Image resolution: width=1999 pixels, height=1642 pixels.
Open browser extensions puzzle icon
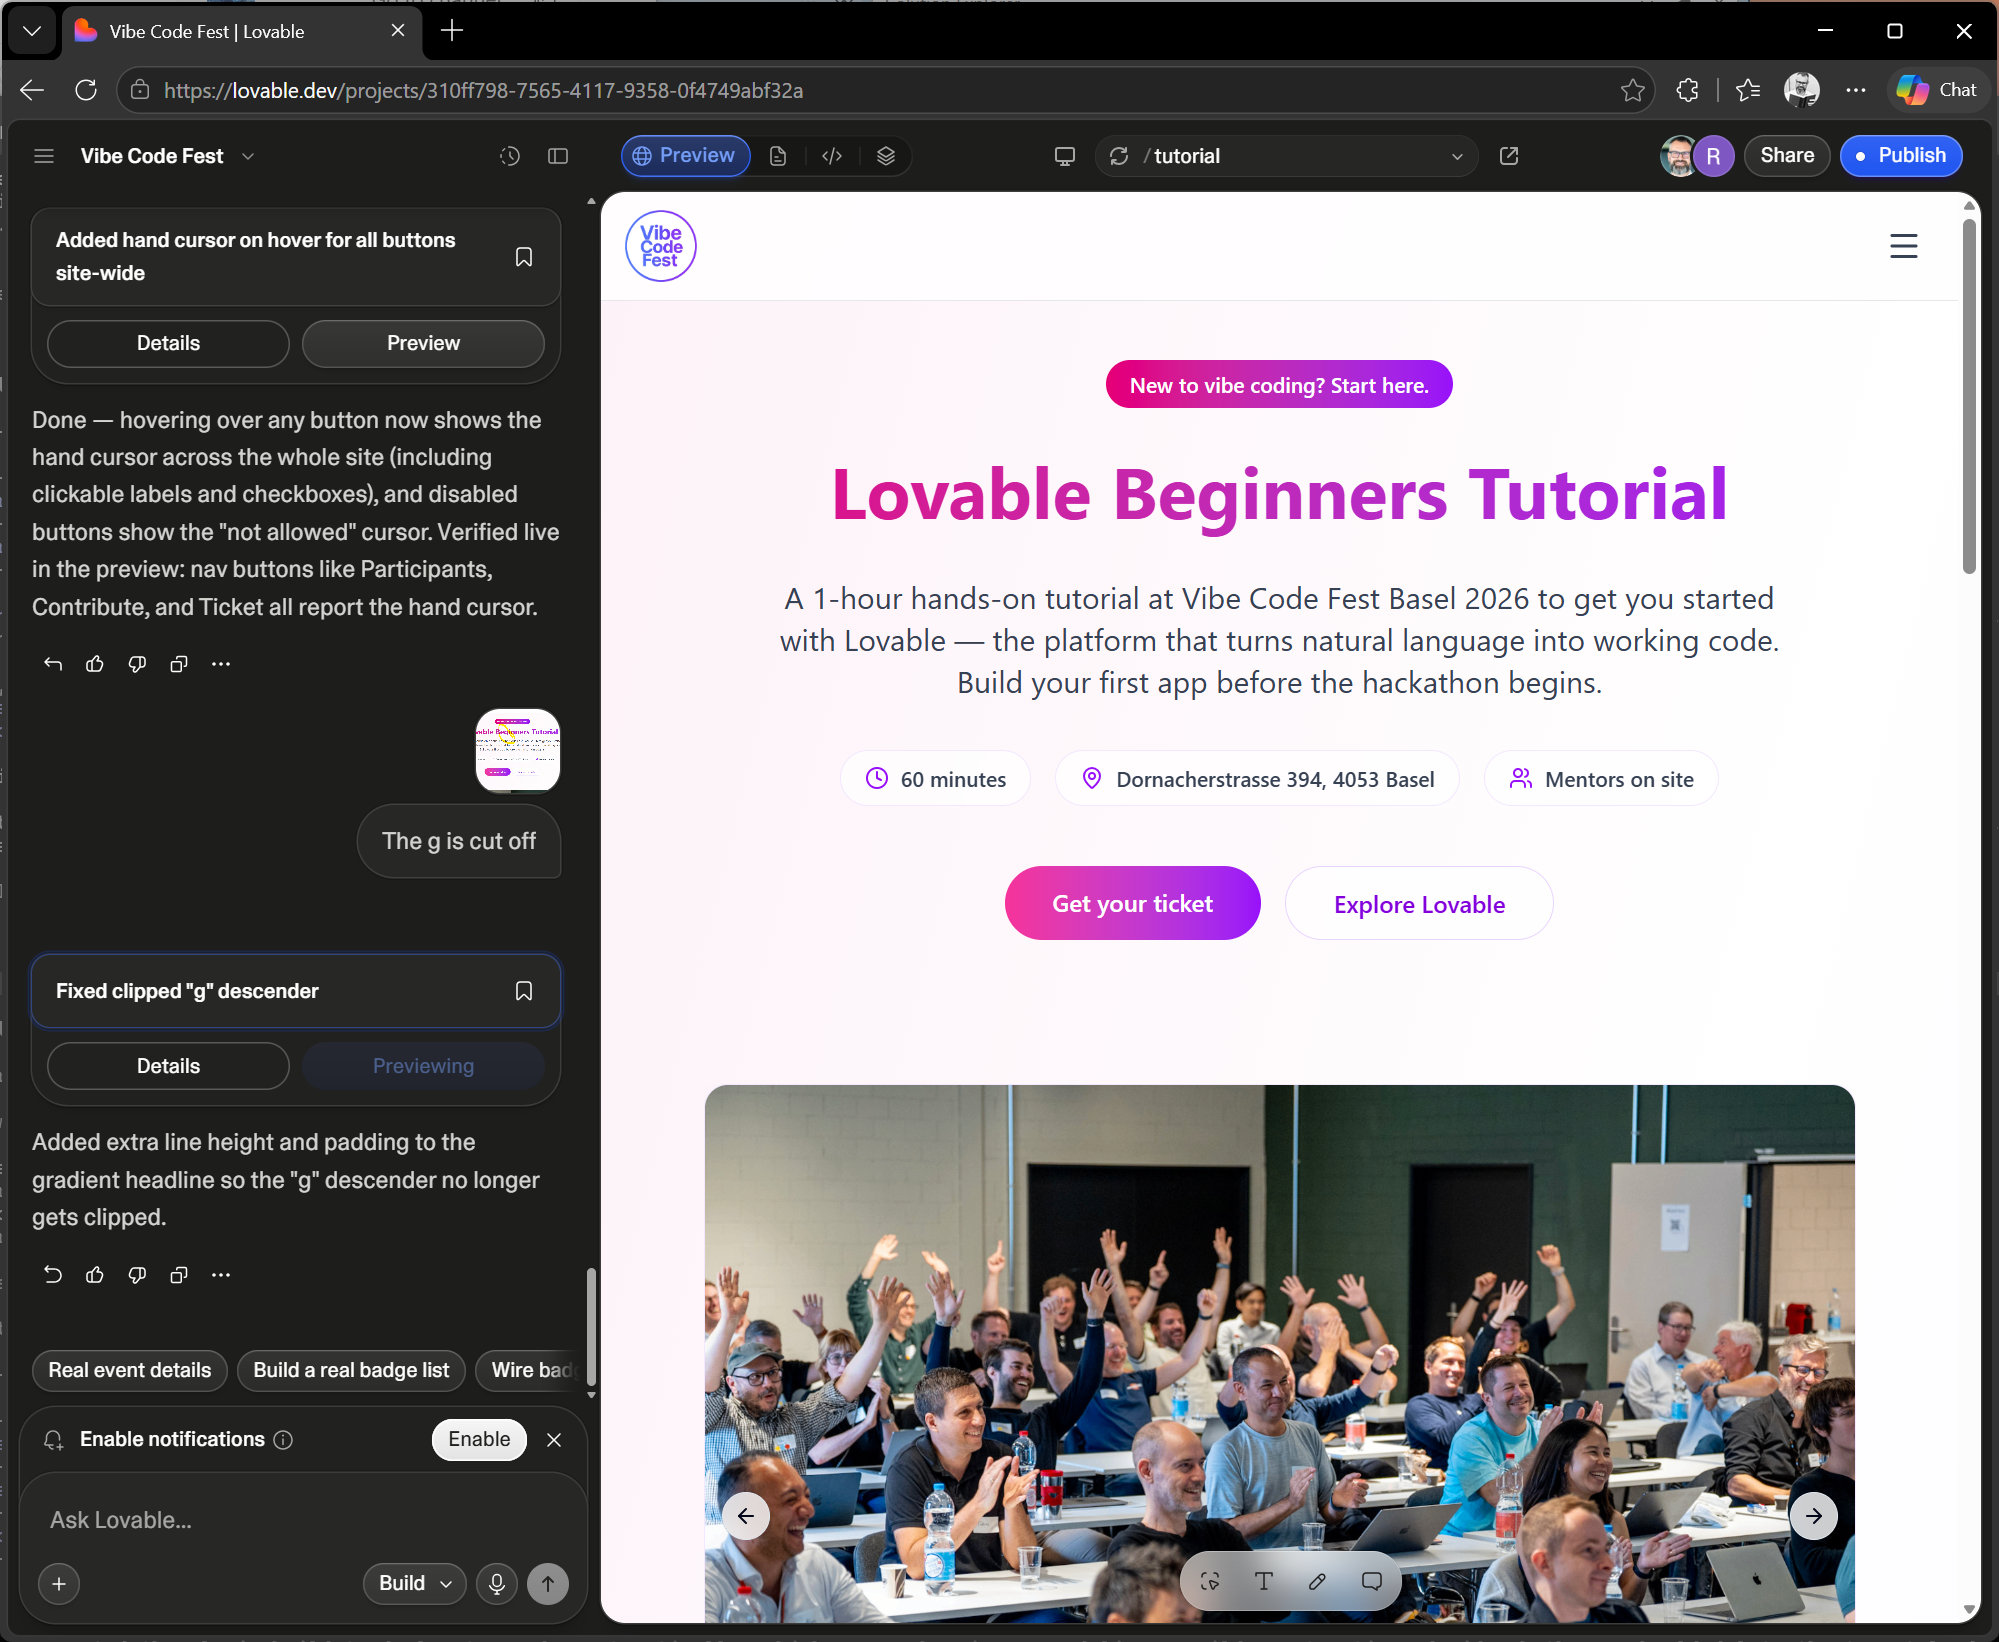1688,90
